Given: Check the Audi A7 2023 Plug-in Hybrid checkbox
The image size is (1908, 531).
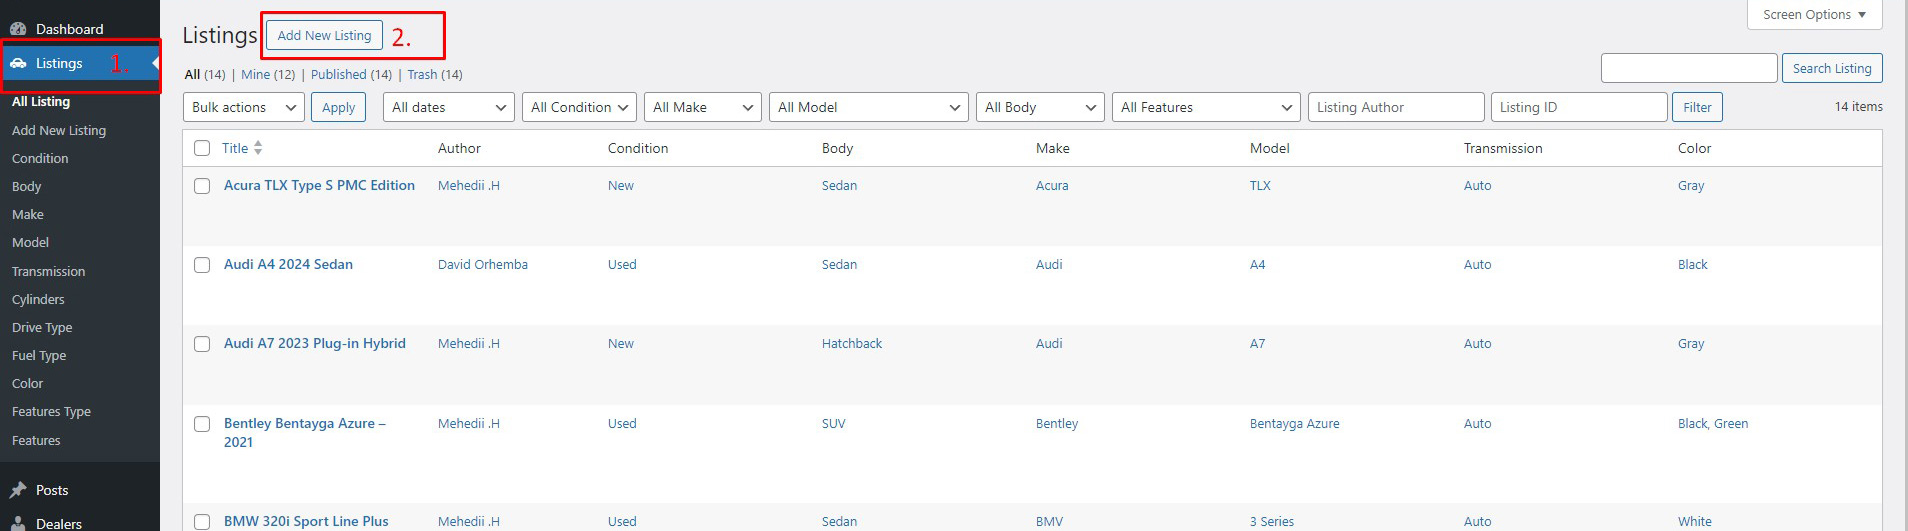Looking at the screenshot, I should [x=202, y=344].
